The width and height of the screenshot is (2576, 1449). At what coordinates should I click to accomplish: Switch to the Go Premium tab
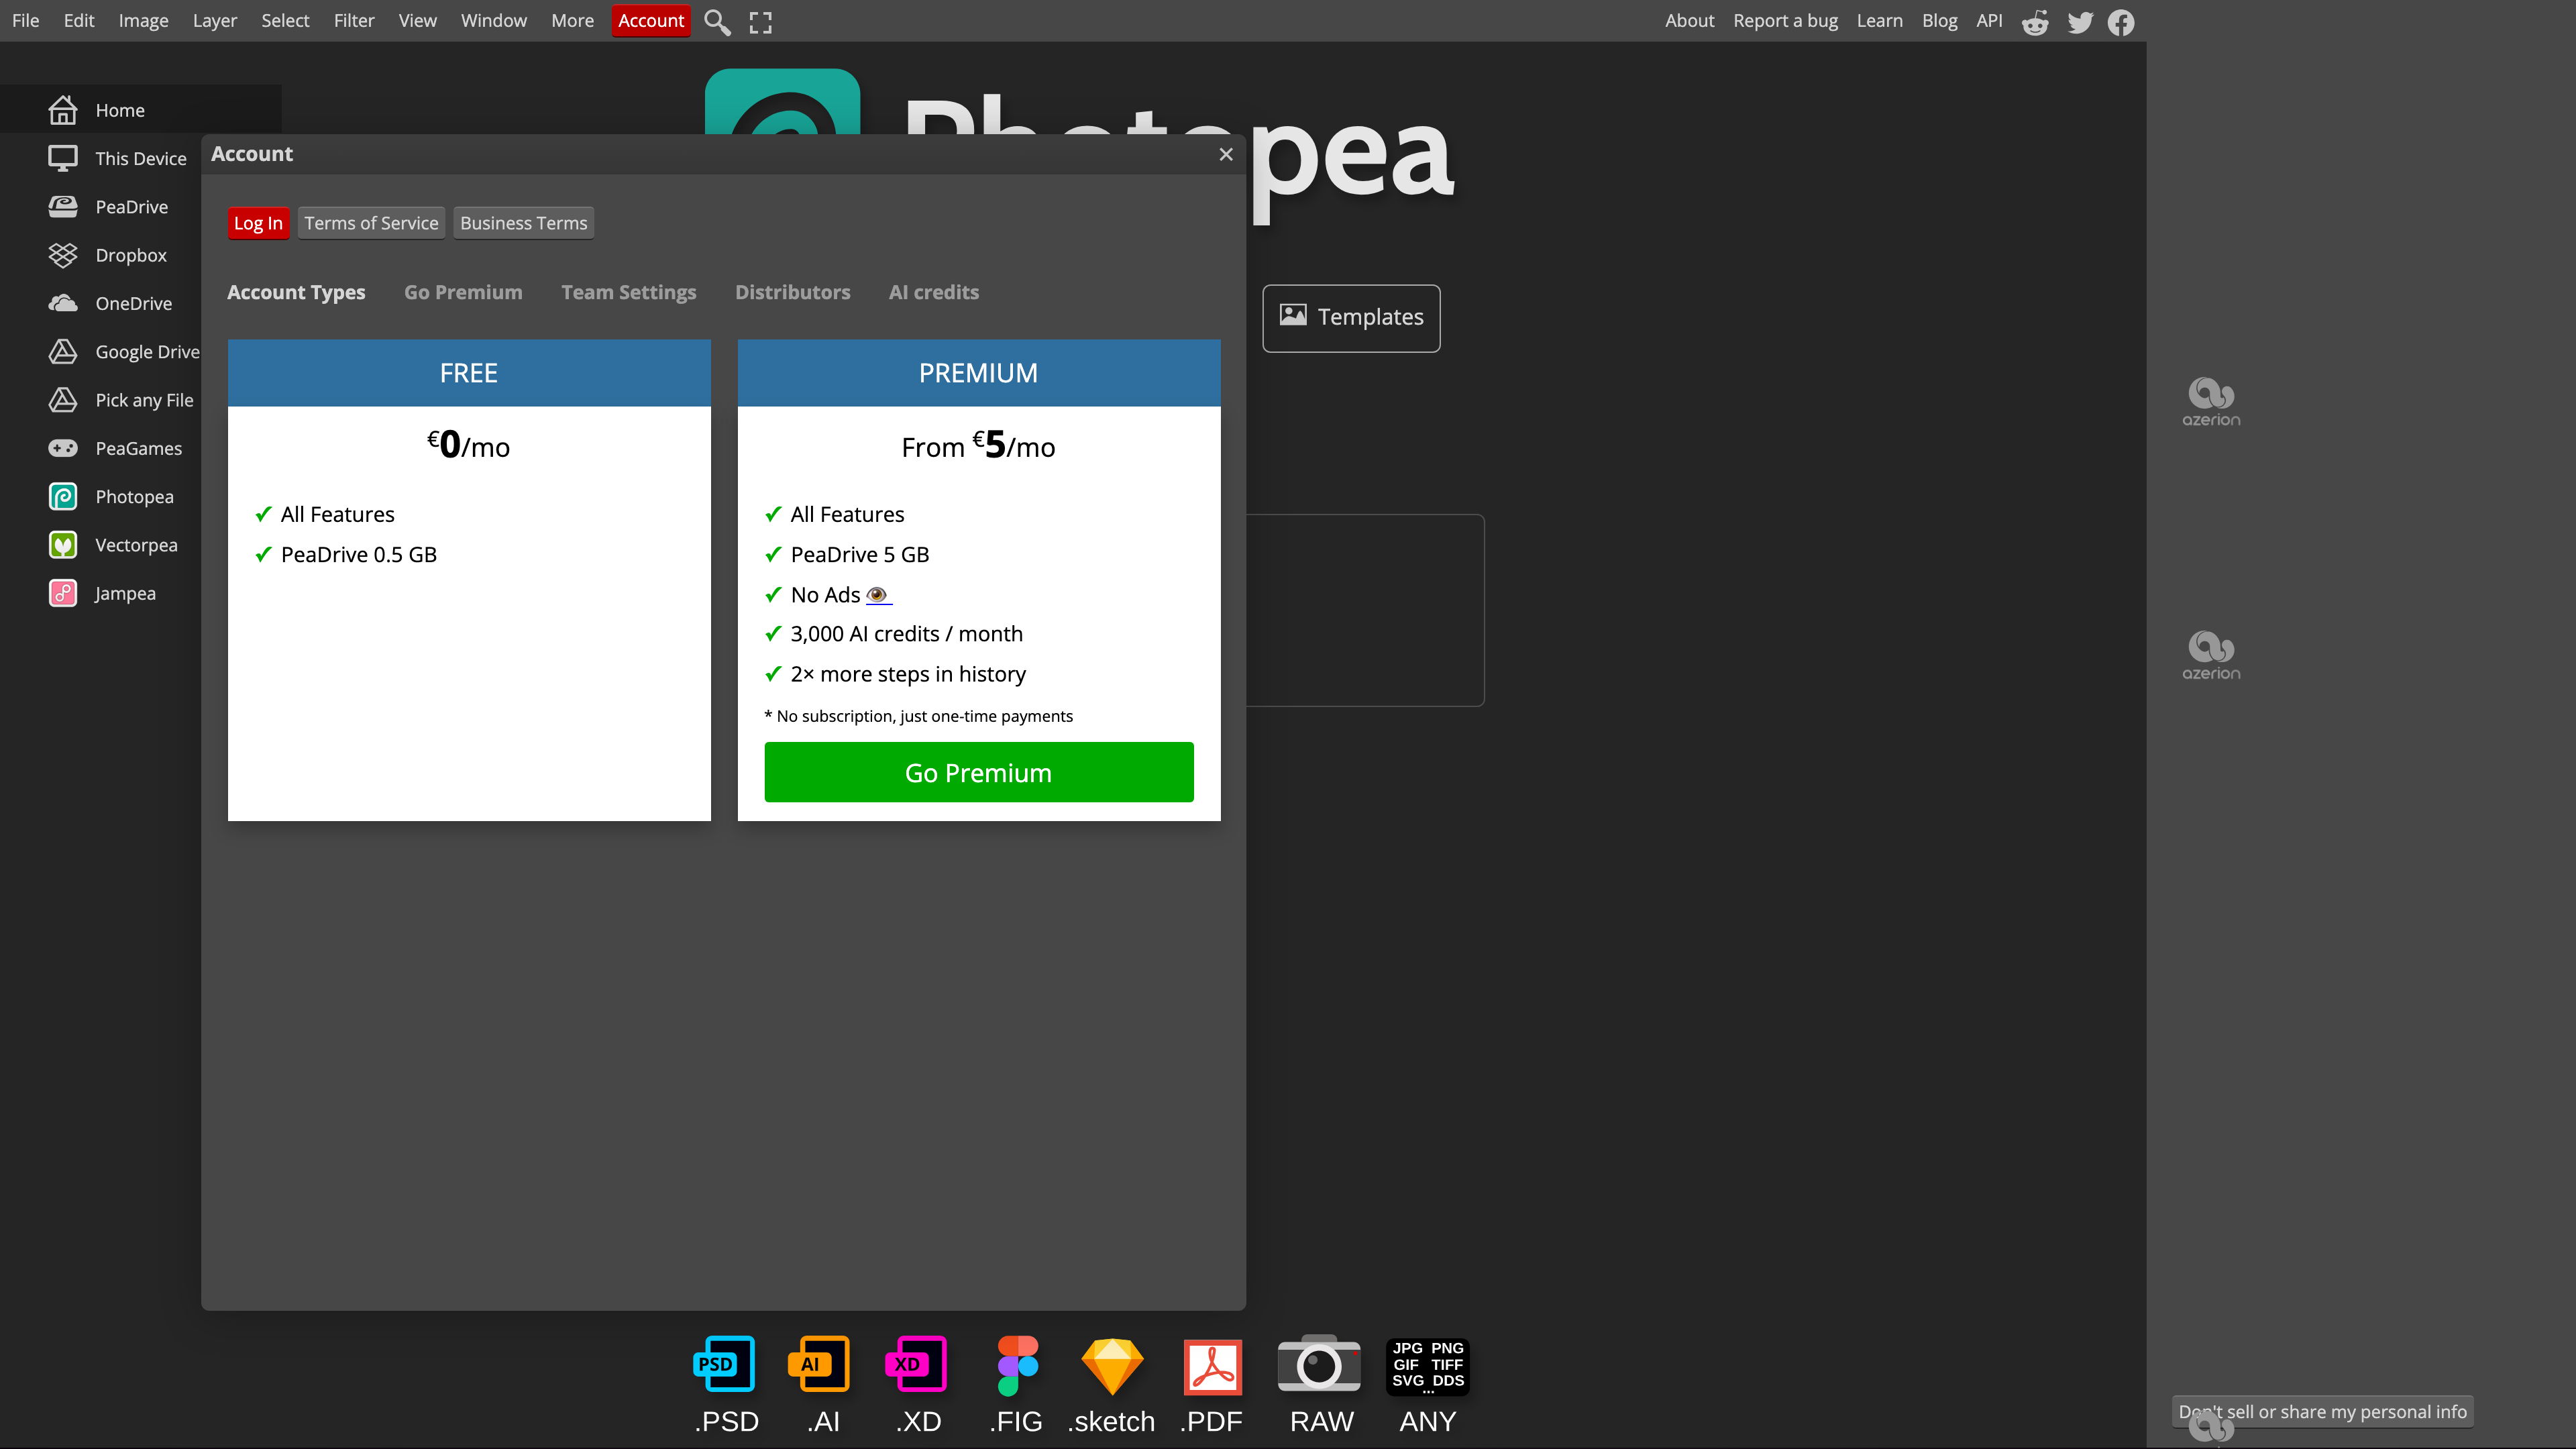point(463,293)
